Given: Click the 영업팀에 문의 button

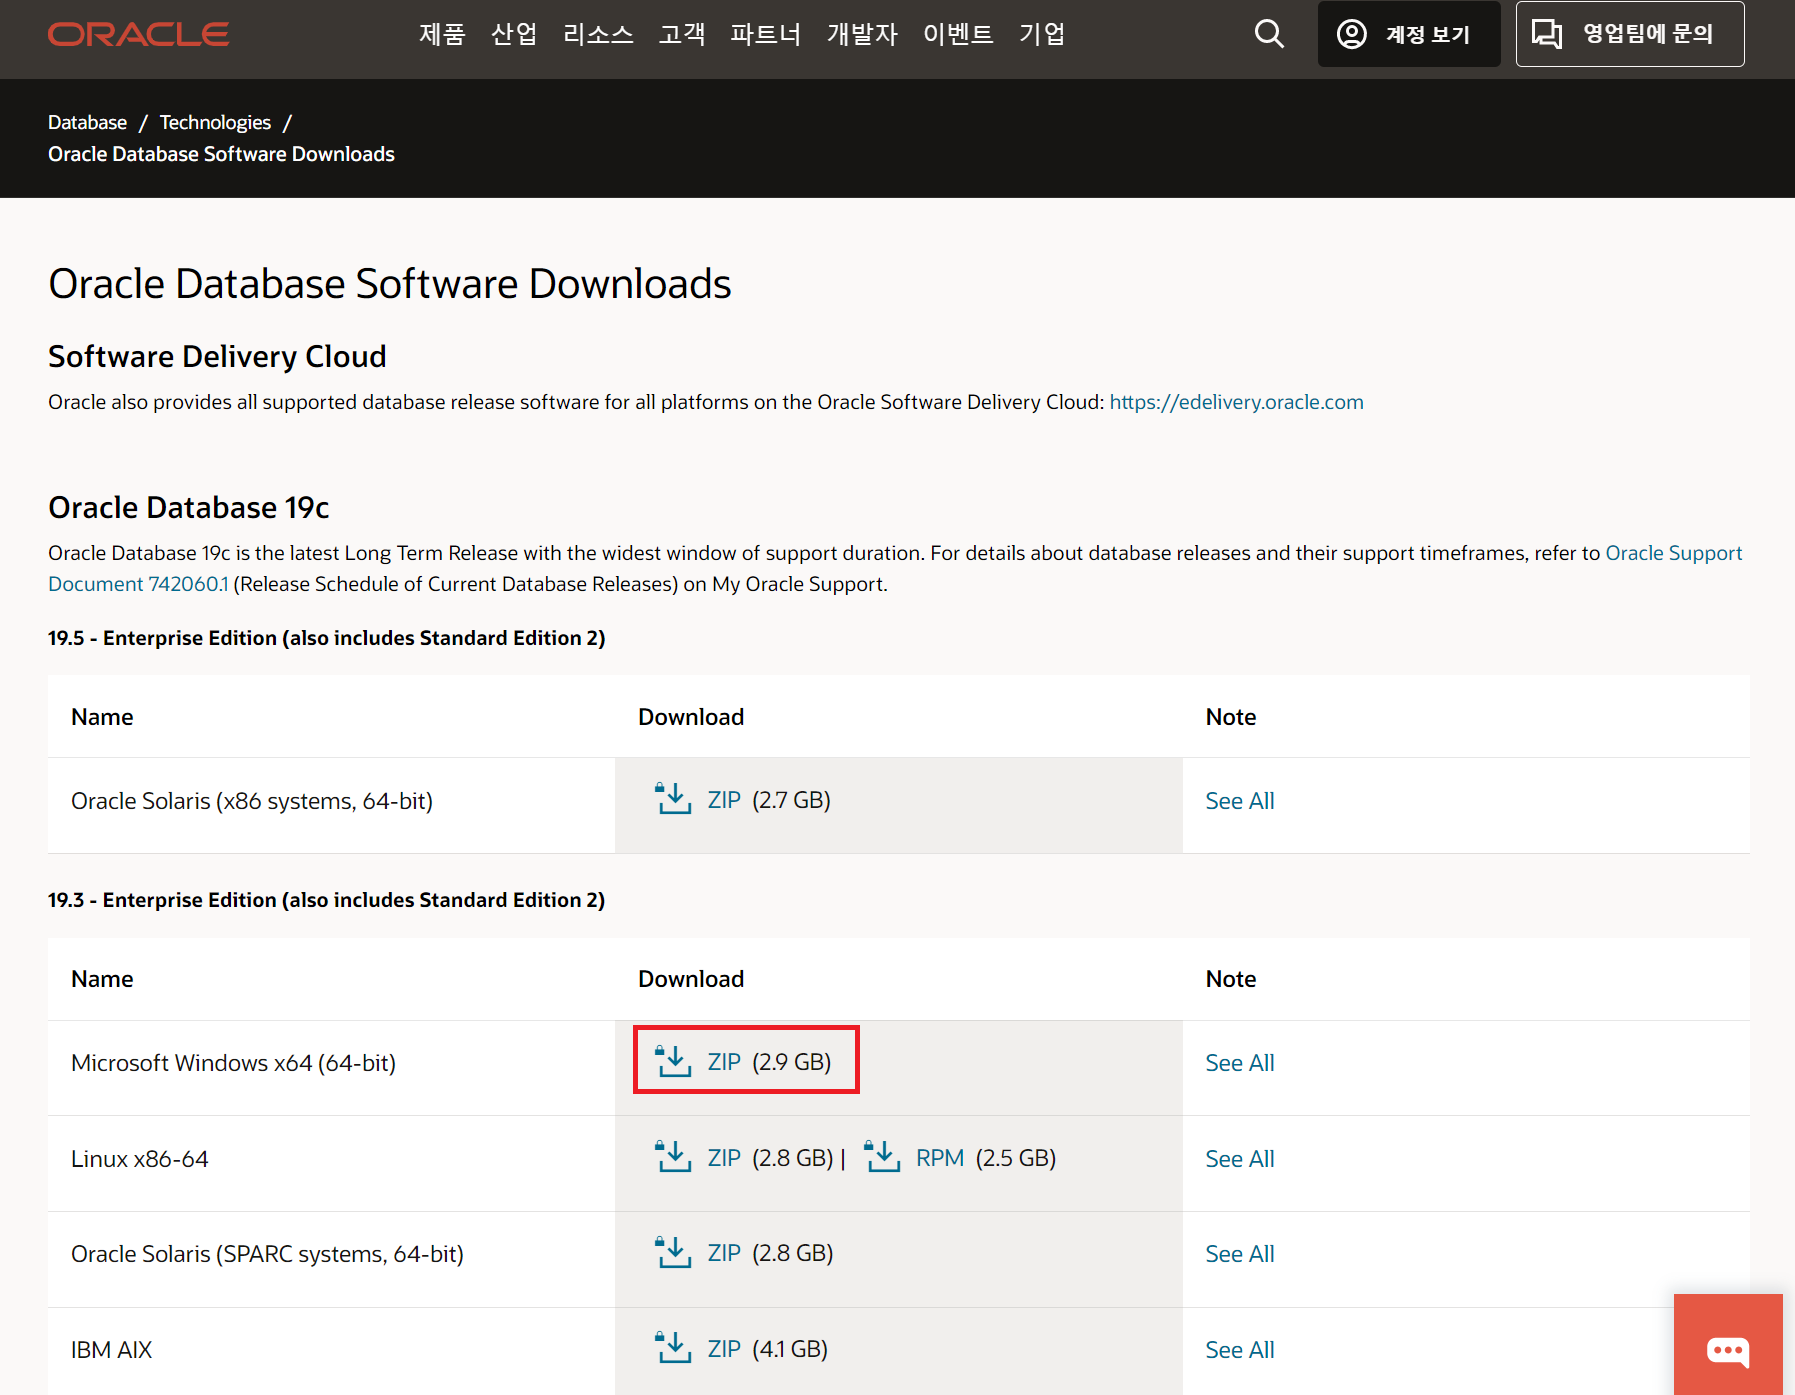Looking at the screenshot, I should tap(1630, 34).
